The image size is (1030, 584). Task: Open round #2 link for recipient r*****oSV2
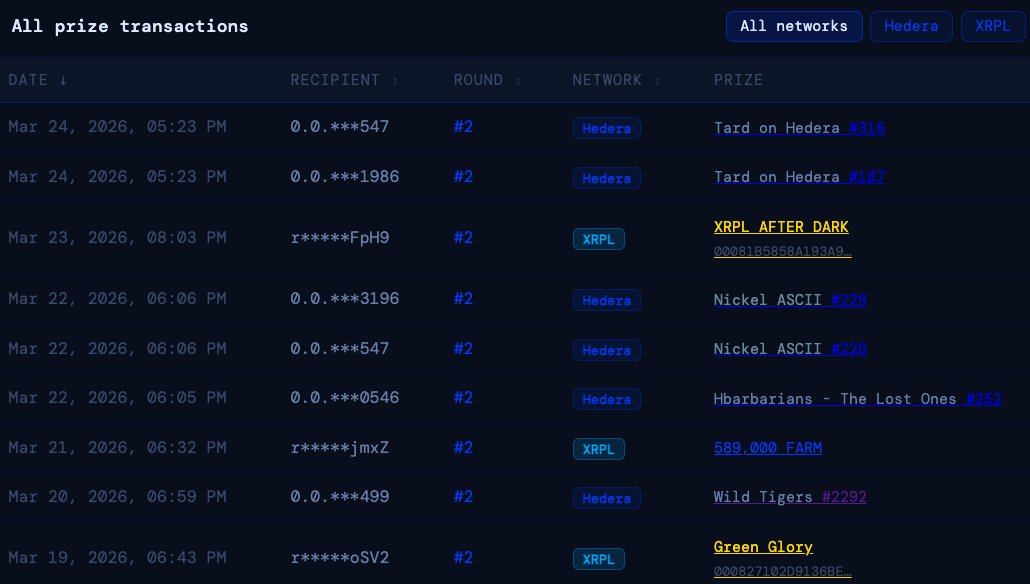pos(463,558)
